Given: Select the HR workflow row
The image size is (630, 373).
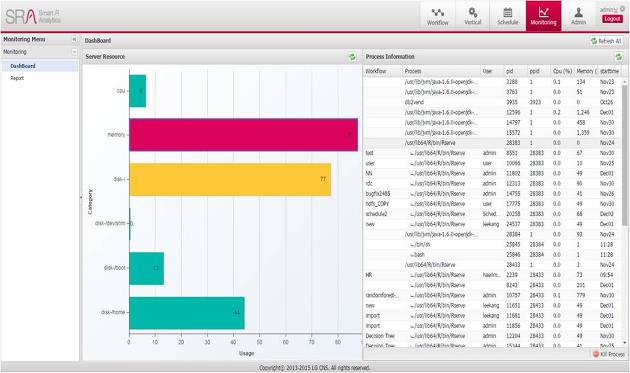Looking at the screenshot, I should click(x=492, y=275).
